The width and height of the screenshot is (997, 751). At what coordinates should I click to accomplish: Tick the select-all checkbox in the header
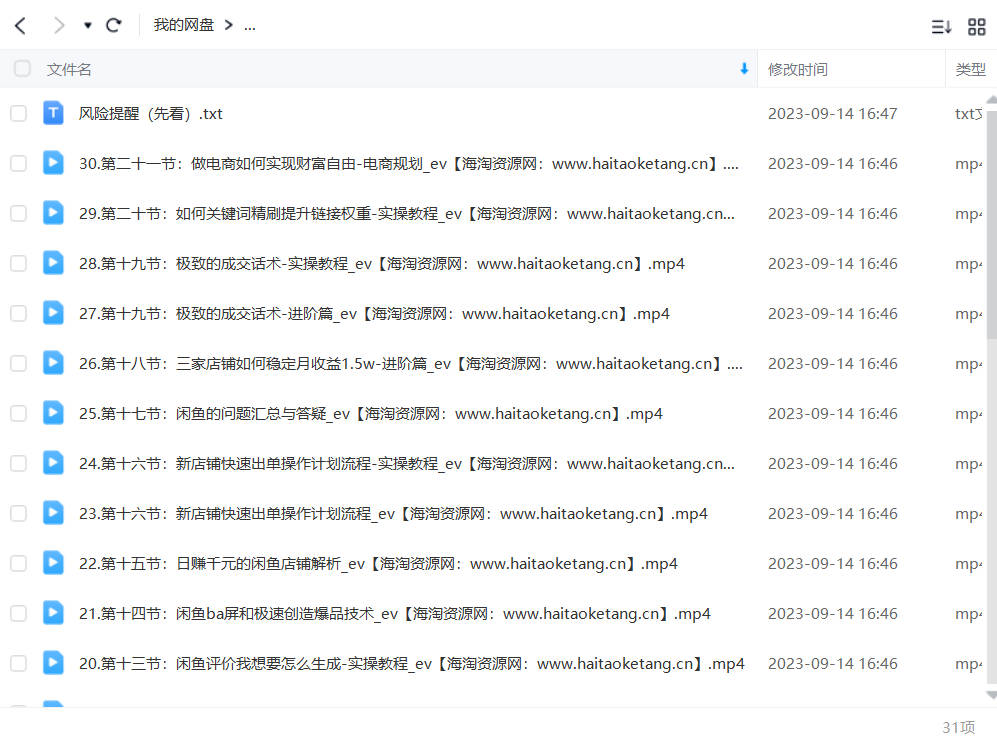pos(22,69)
